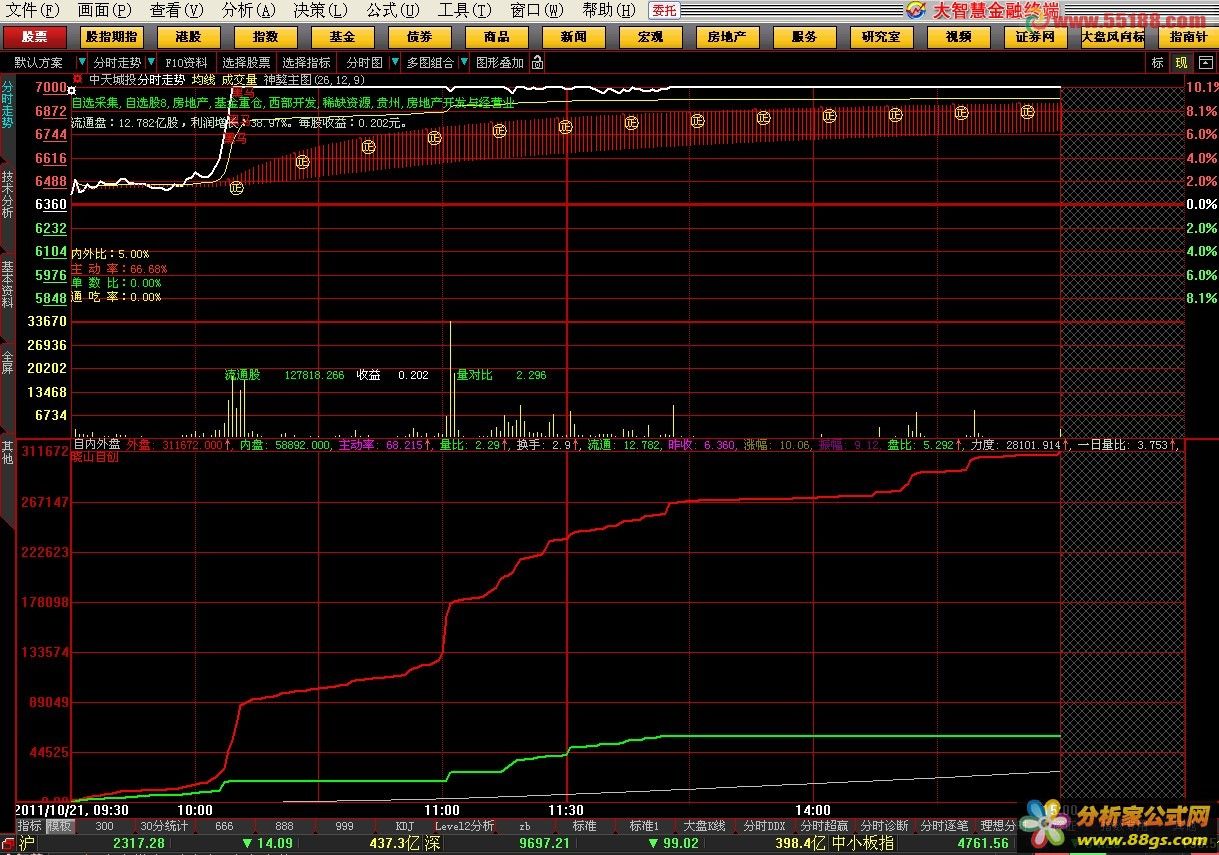Open the 新闻 section
This screenshot has width=1219, height=855.
click(x=573, y=36)
